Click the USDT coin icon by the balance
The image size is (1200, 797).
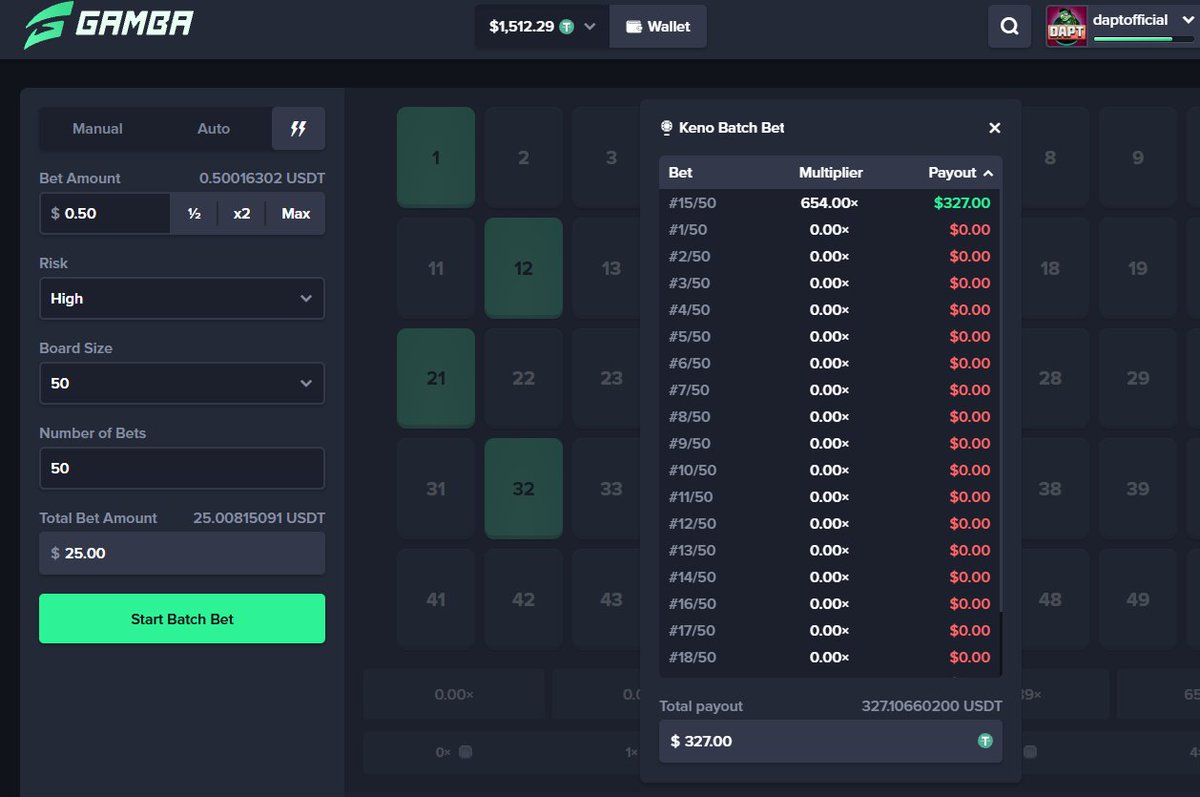point(567,27)
